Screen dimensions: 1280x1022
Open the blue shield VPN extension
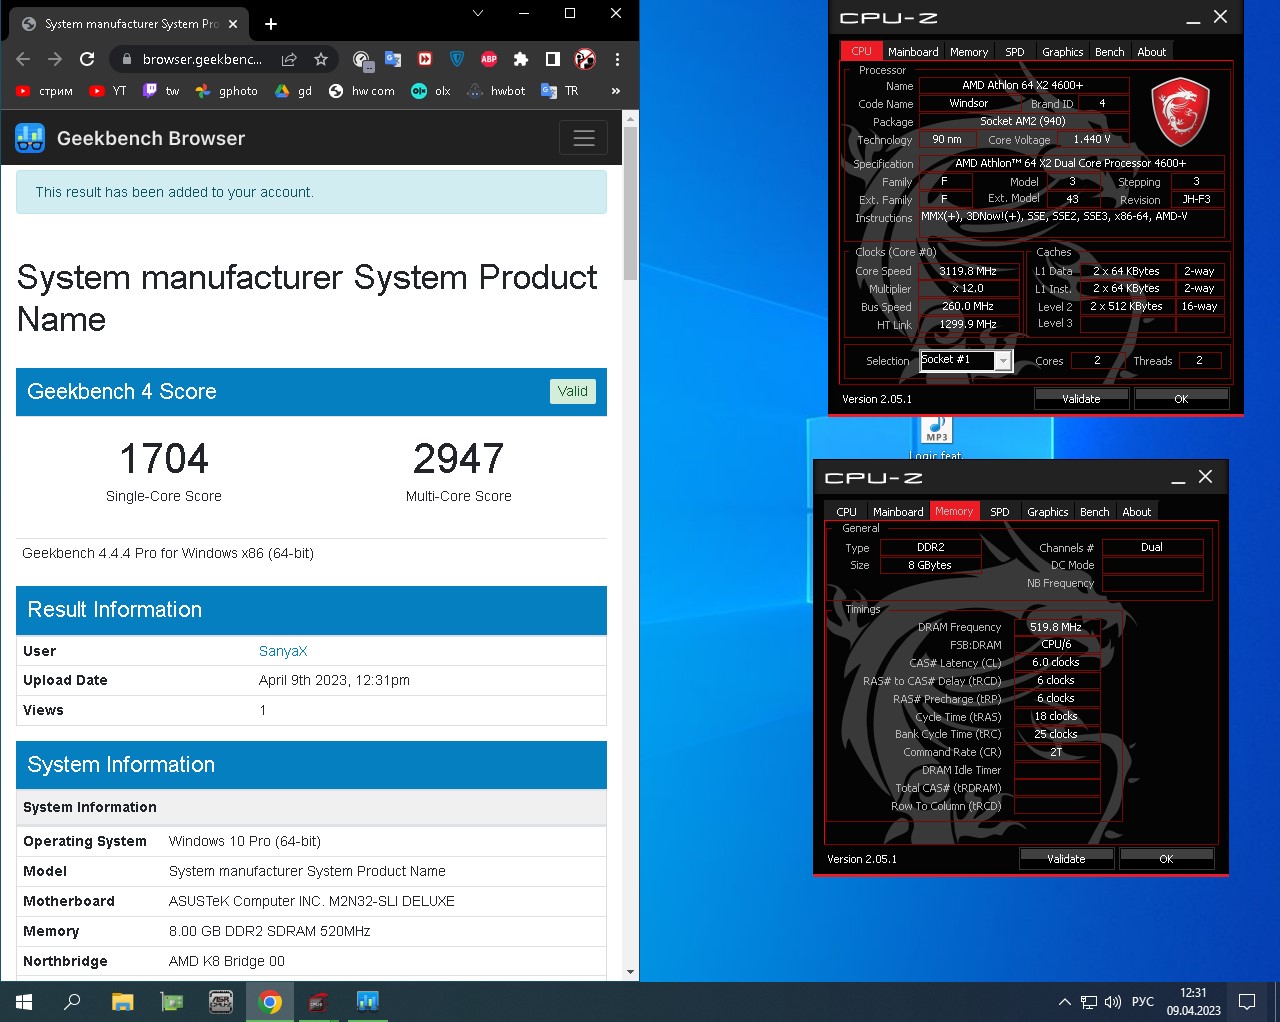[x=457, y=59]
